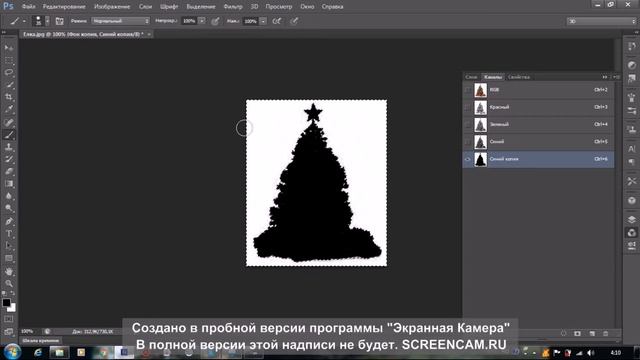
Task: Click the RGB channel thumbnail
Action: point(480,90)
